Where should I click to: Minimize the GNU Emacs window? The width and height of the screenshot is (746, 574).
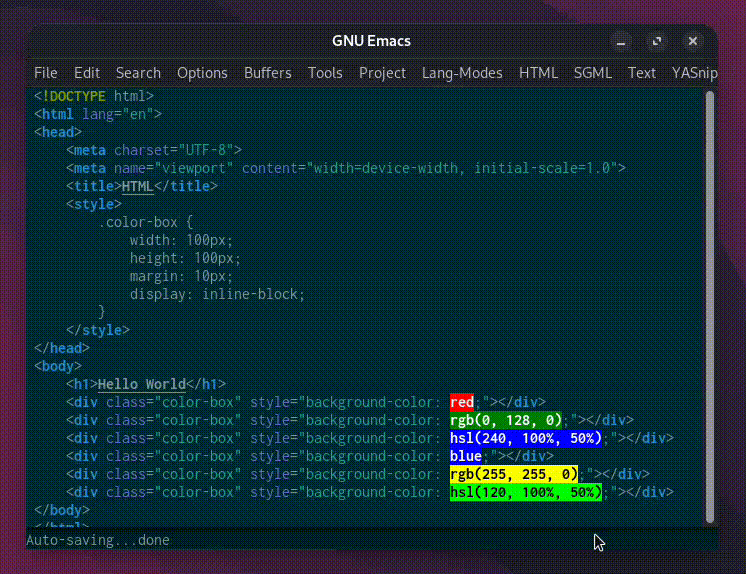click(x=621, y=42)
